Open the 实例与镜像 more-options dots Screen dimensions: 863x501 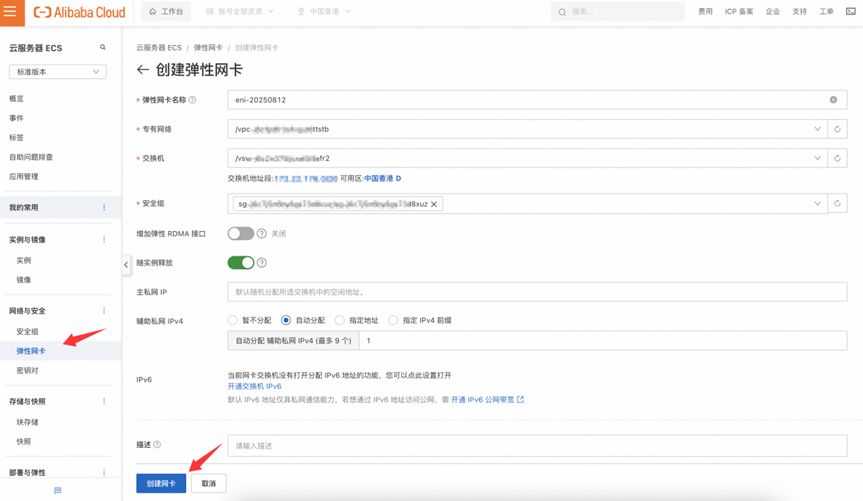tap(104, 239)
